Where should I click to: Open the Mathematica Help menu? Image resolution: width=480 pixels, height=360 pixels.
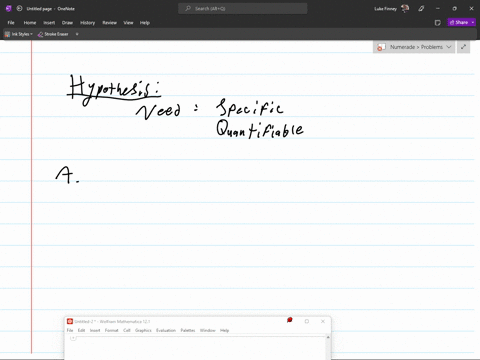pos(225,330)
